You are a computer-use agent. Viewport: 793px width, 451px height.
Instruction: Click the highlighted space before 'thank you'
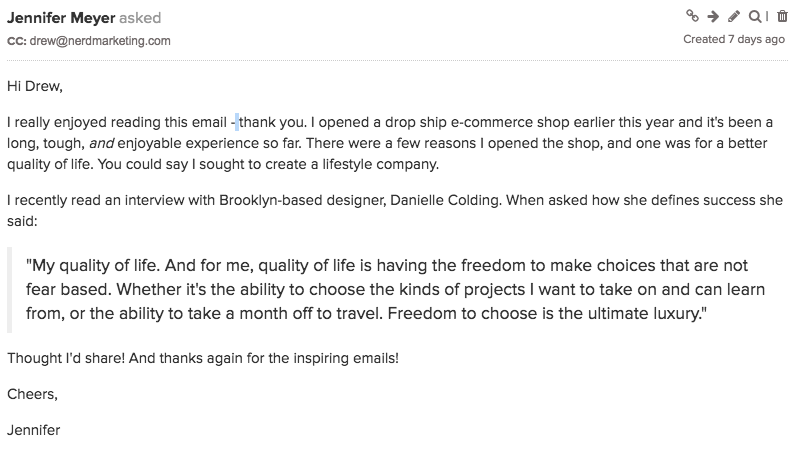point(237,122)
